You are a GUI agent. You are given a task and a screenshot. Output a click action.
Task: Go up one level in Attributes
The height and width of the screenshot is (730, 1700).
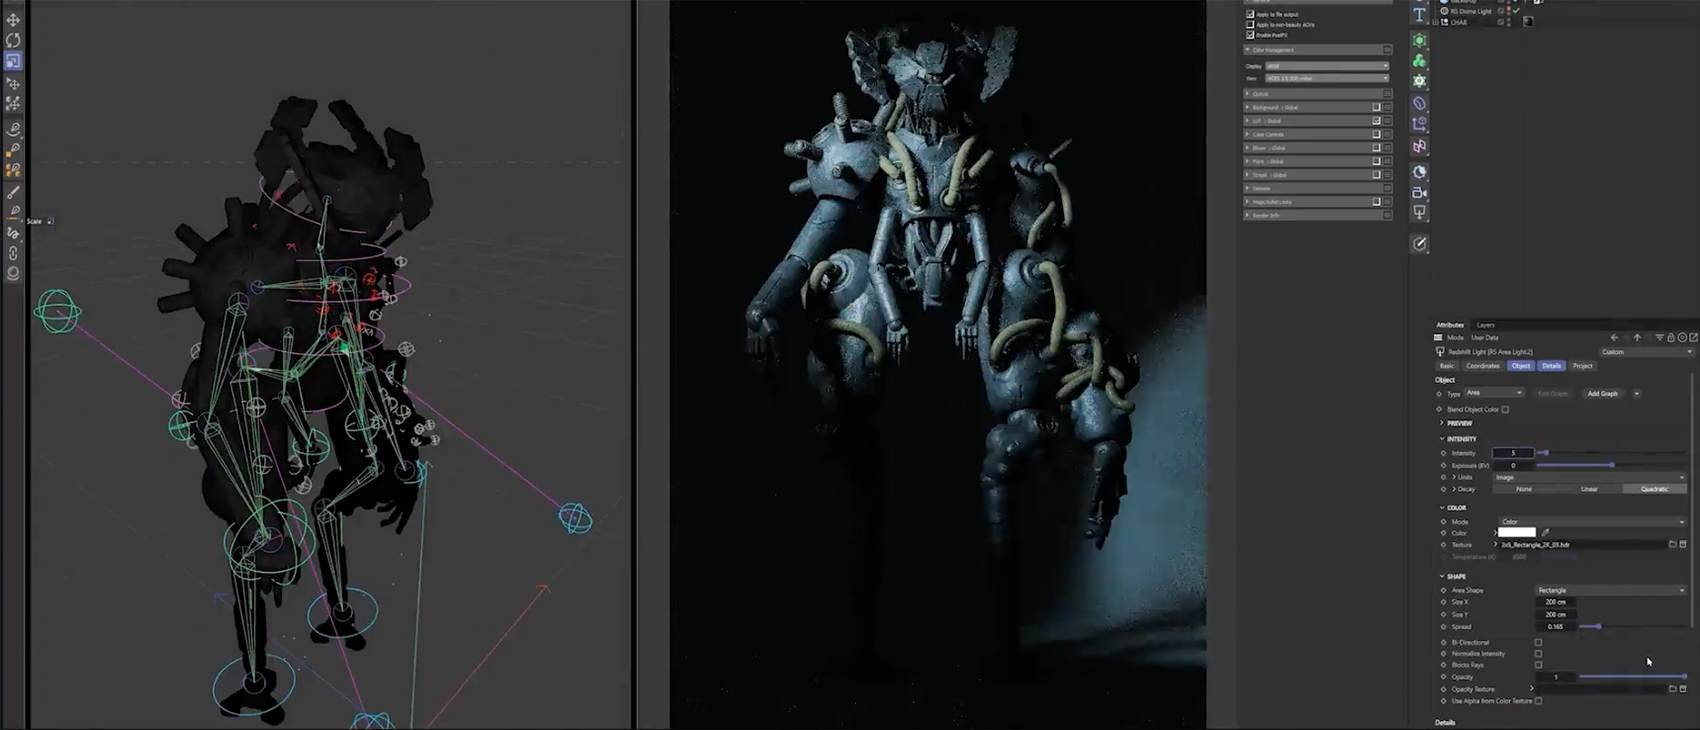1637,338
